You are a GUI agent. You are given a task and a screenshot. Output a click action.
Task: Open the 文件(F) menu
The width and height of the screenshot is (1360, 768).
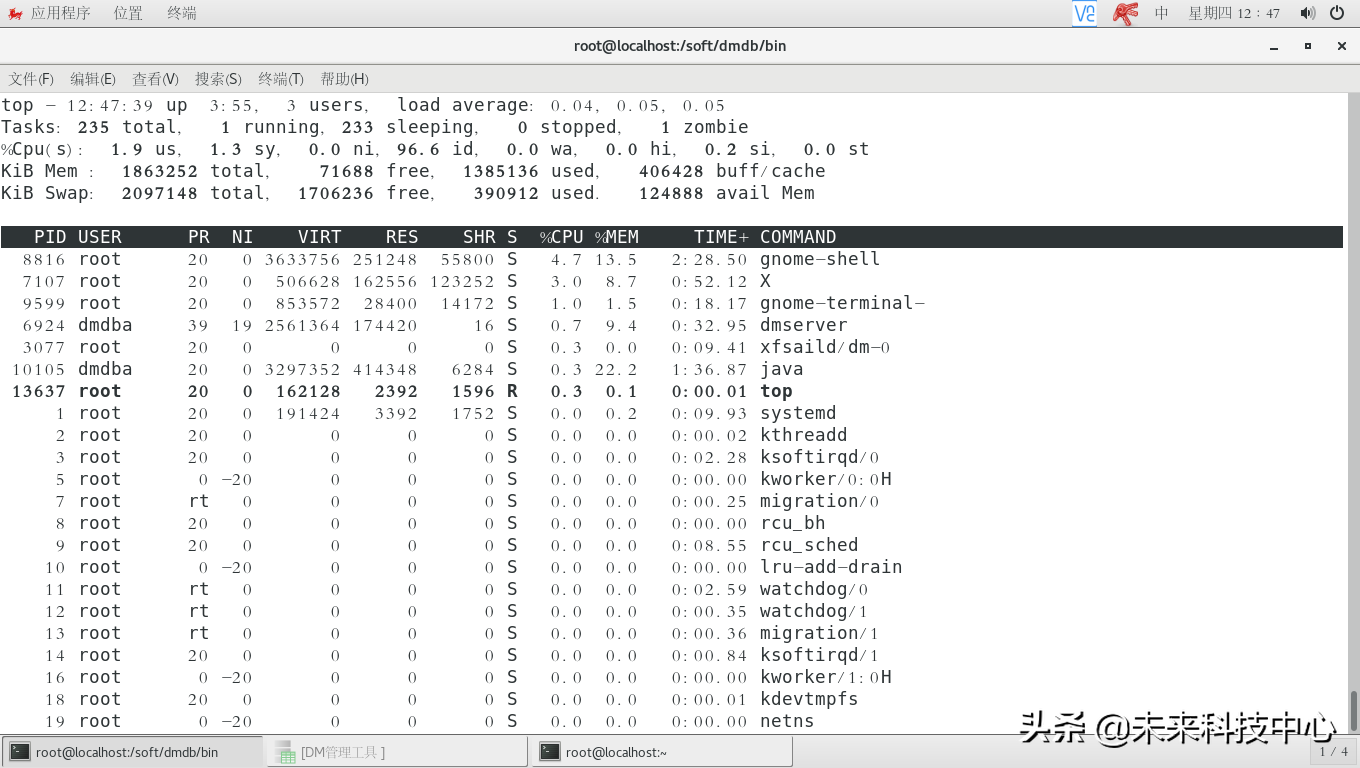point(31,79)
